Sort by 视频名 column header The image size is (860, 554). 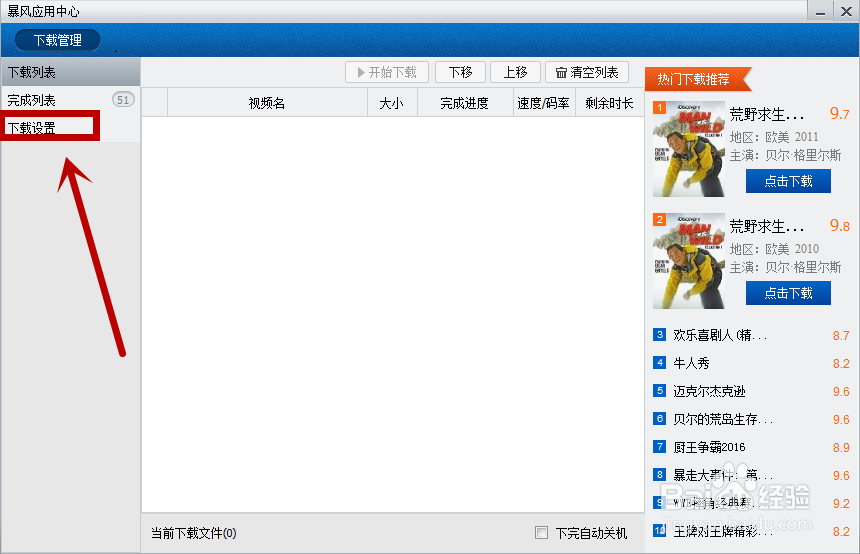click(x=267, y=103)
